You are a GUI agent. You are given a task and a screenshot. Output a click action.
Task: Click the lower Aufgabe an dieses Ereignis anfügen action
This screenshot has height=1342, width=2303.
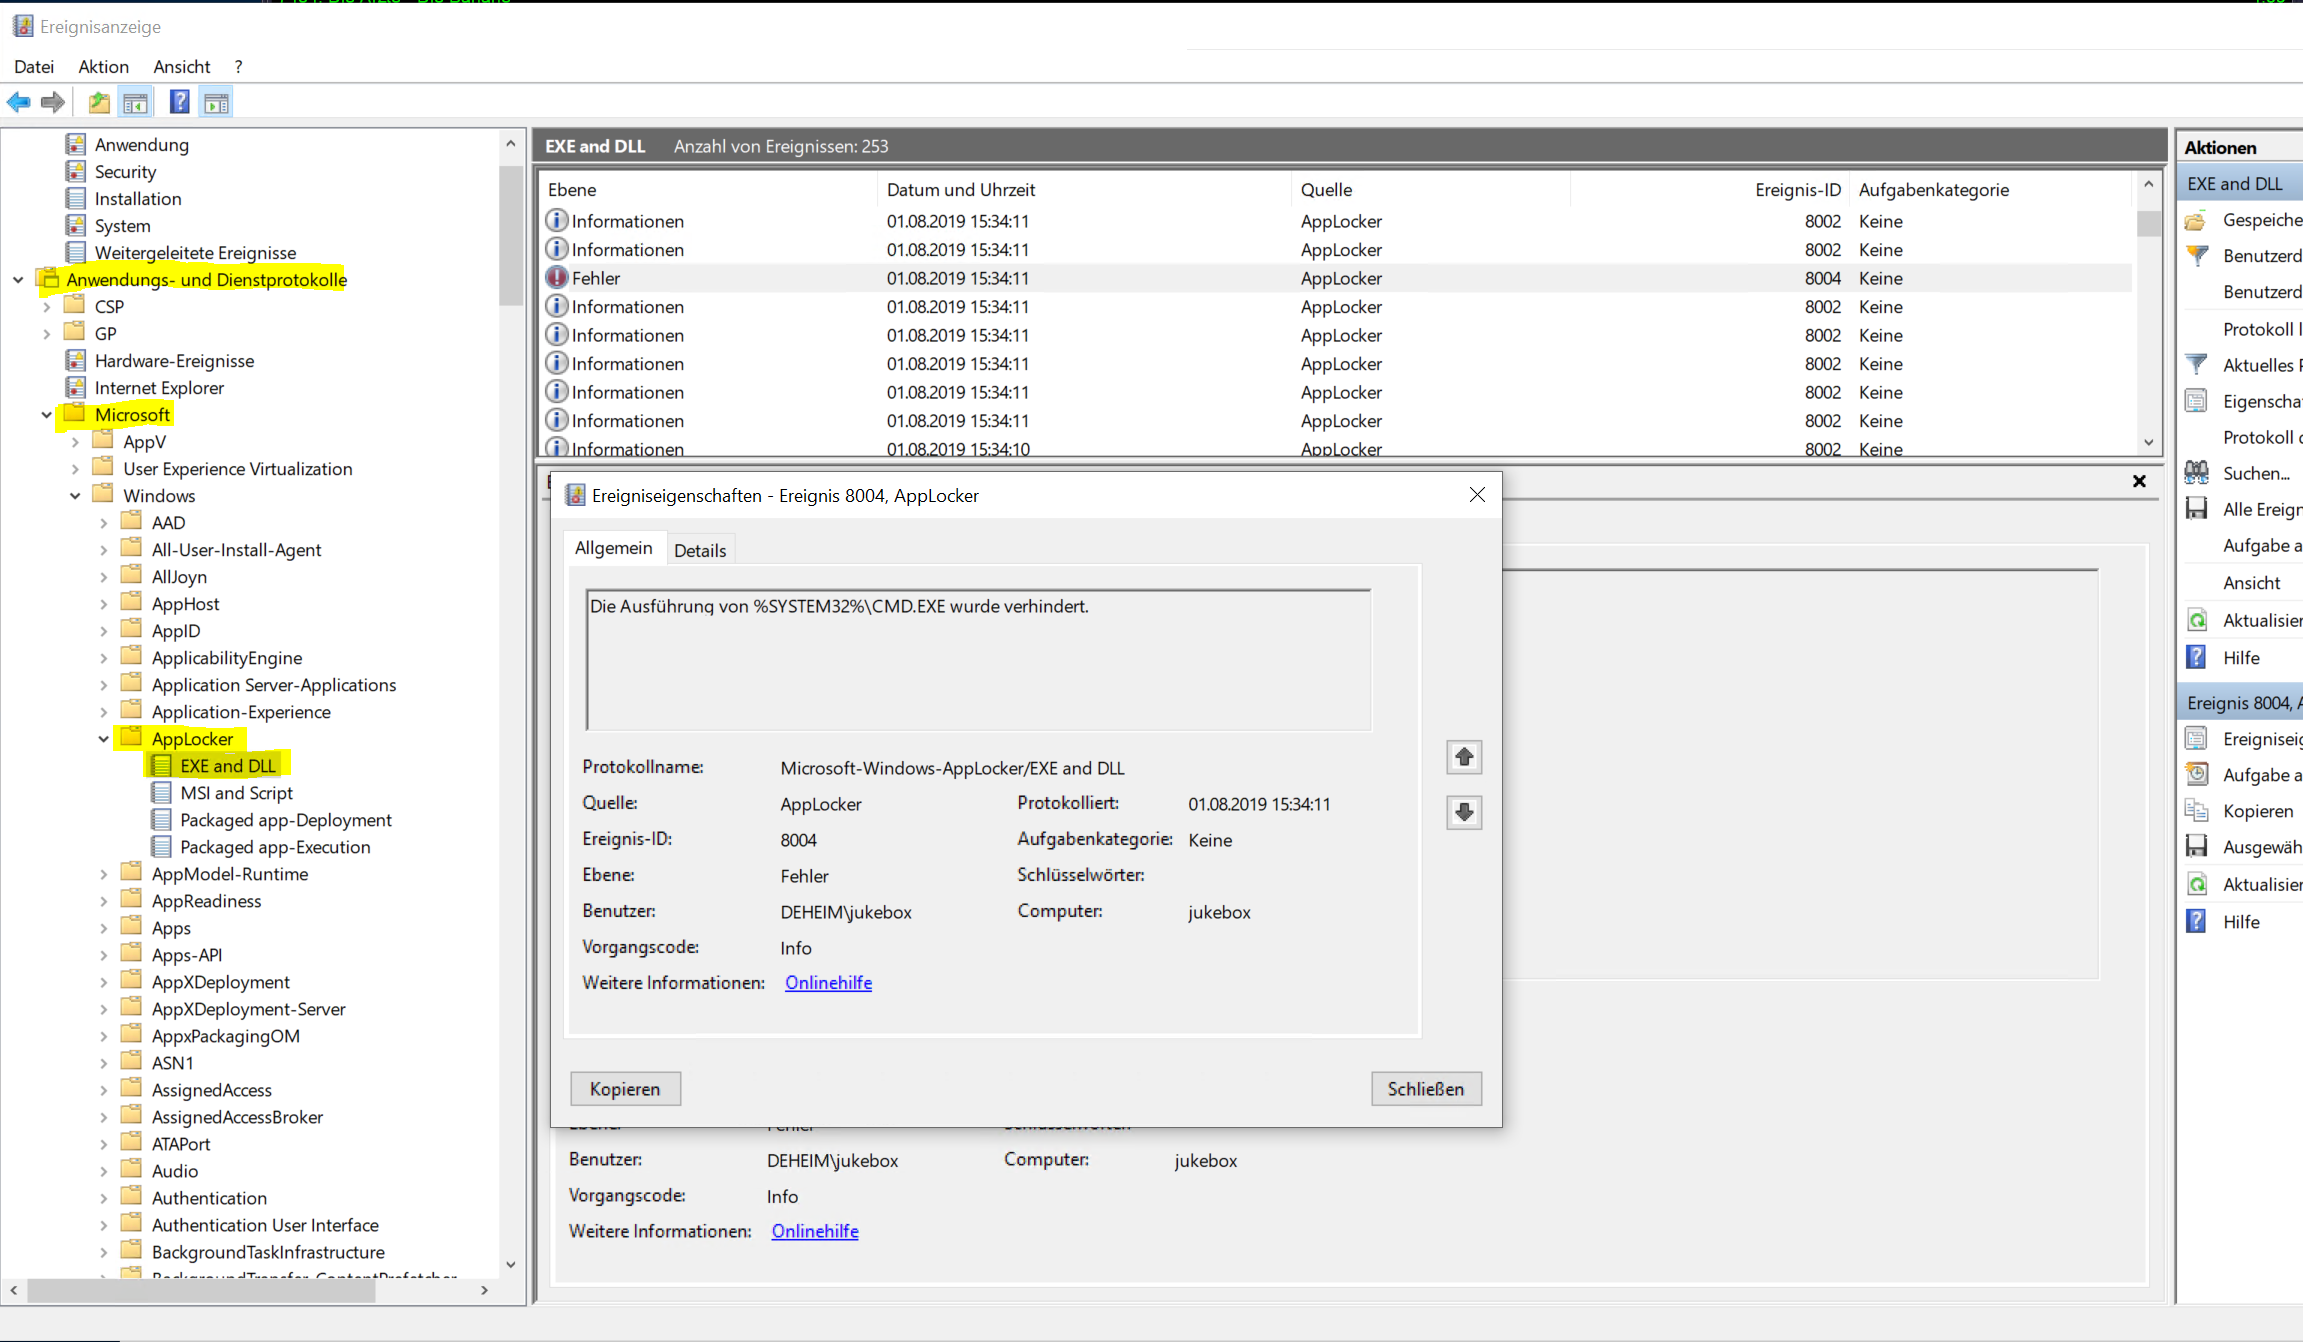(x=2262, y=775)
